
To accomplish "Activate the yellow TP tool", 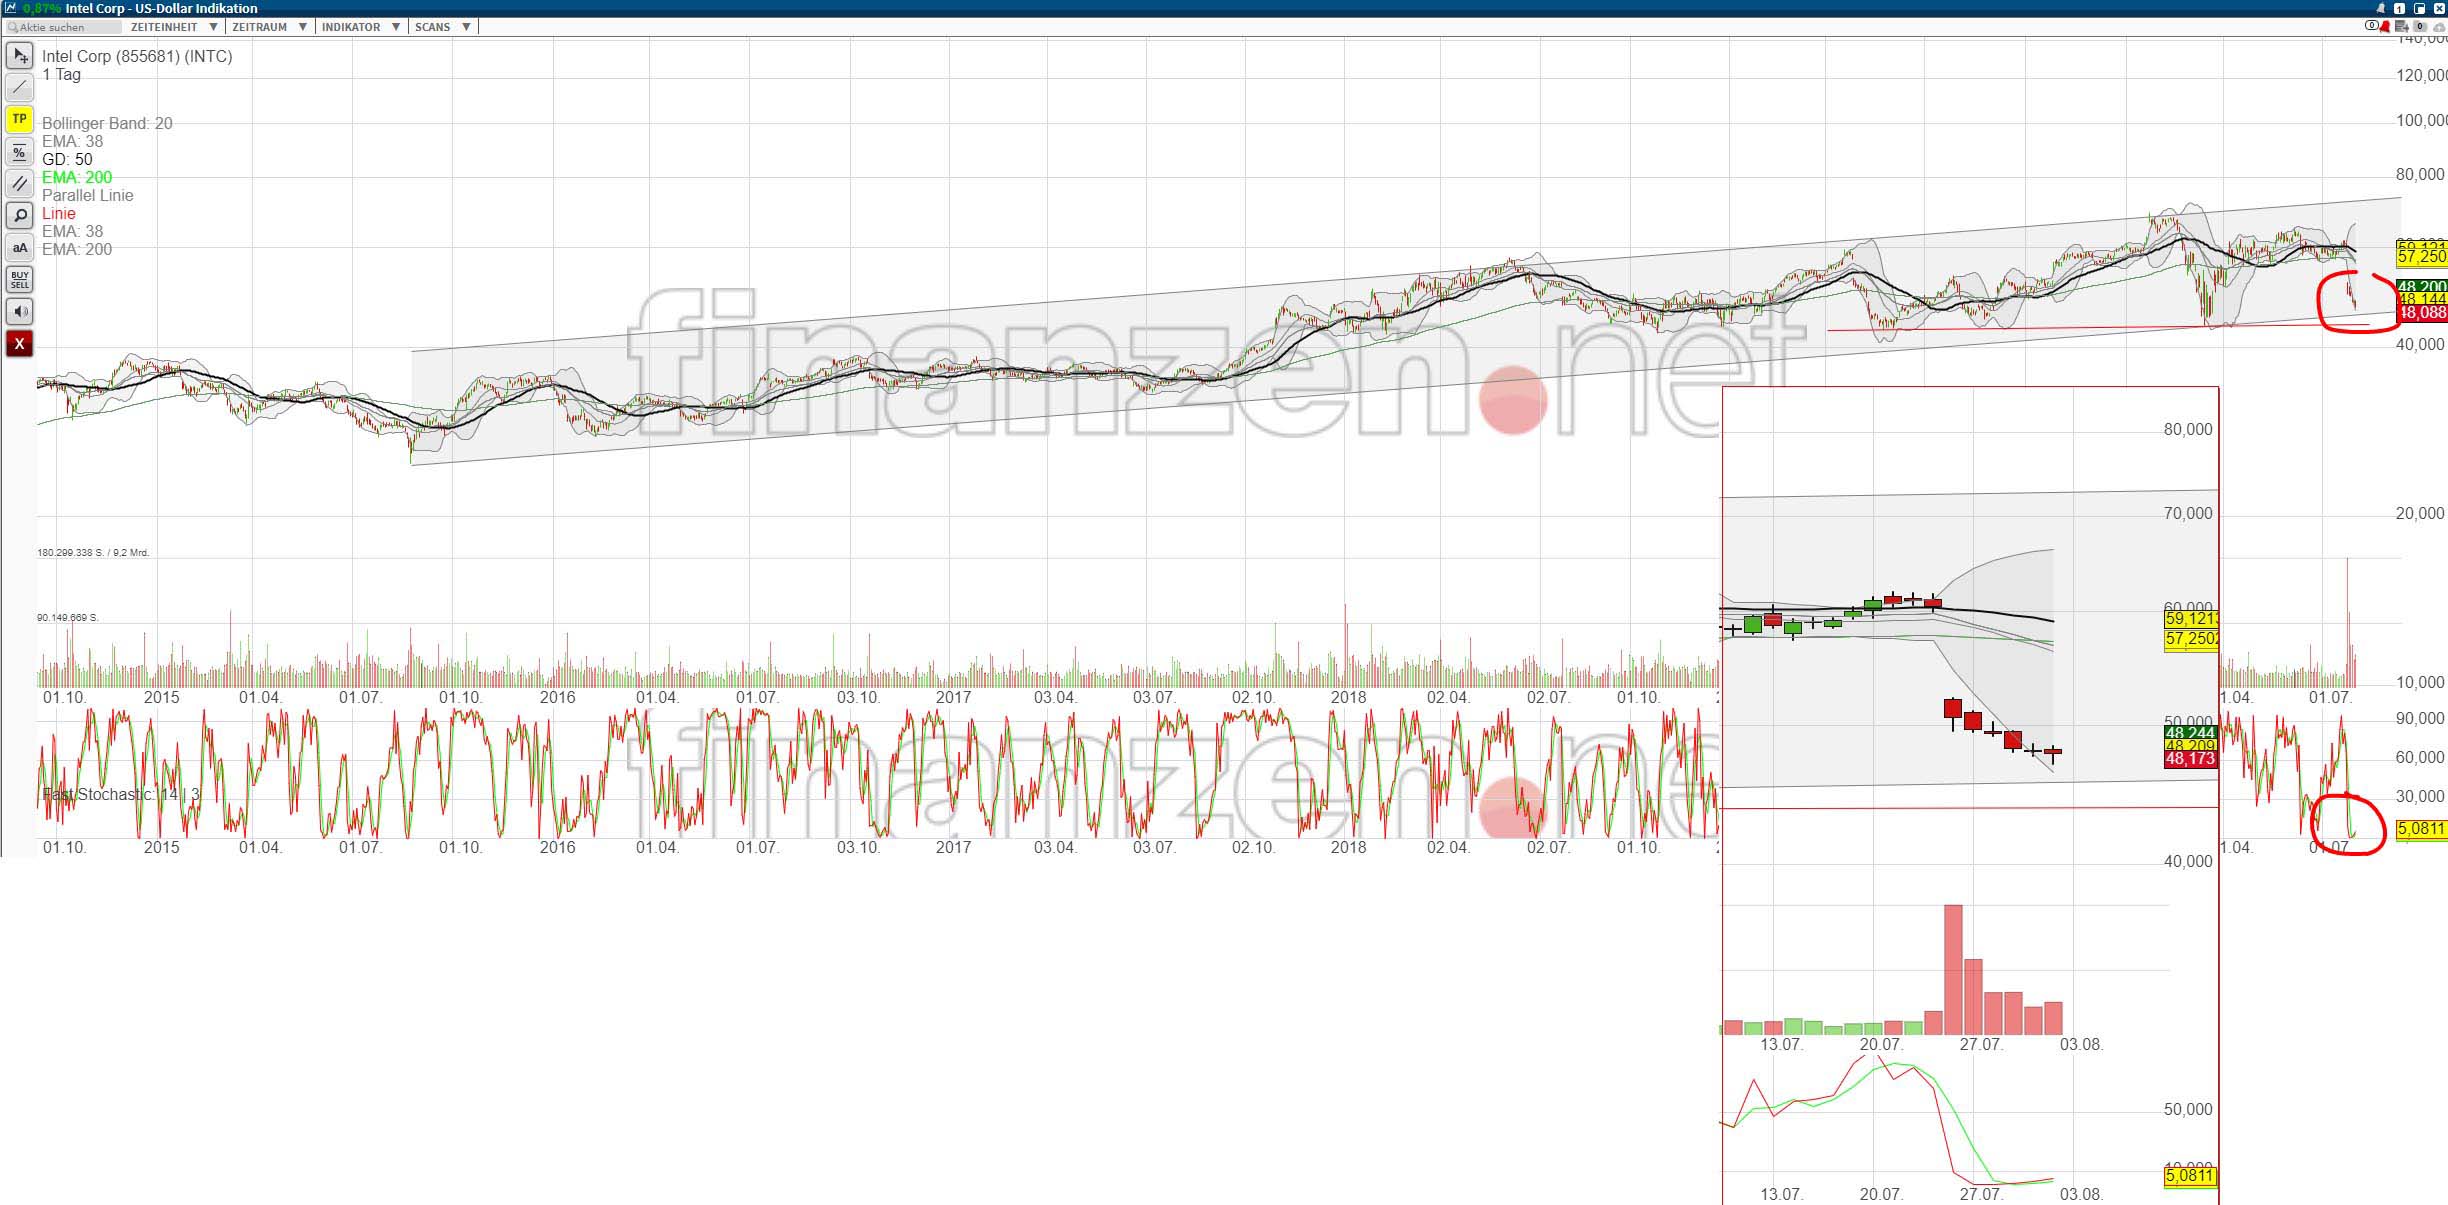I will point(19,119).
